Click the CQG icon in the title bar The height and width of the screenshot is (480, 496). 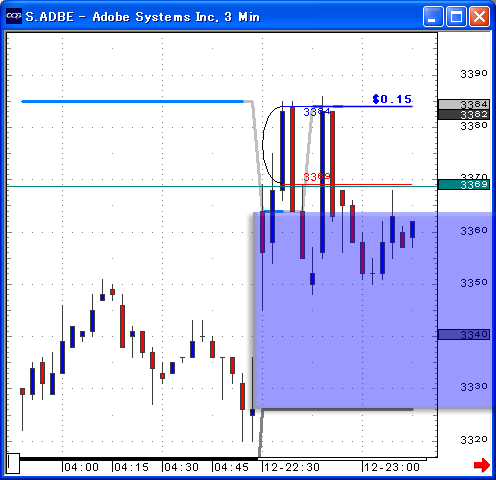click(14, 16)
